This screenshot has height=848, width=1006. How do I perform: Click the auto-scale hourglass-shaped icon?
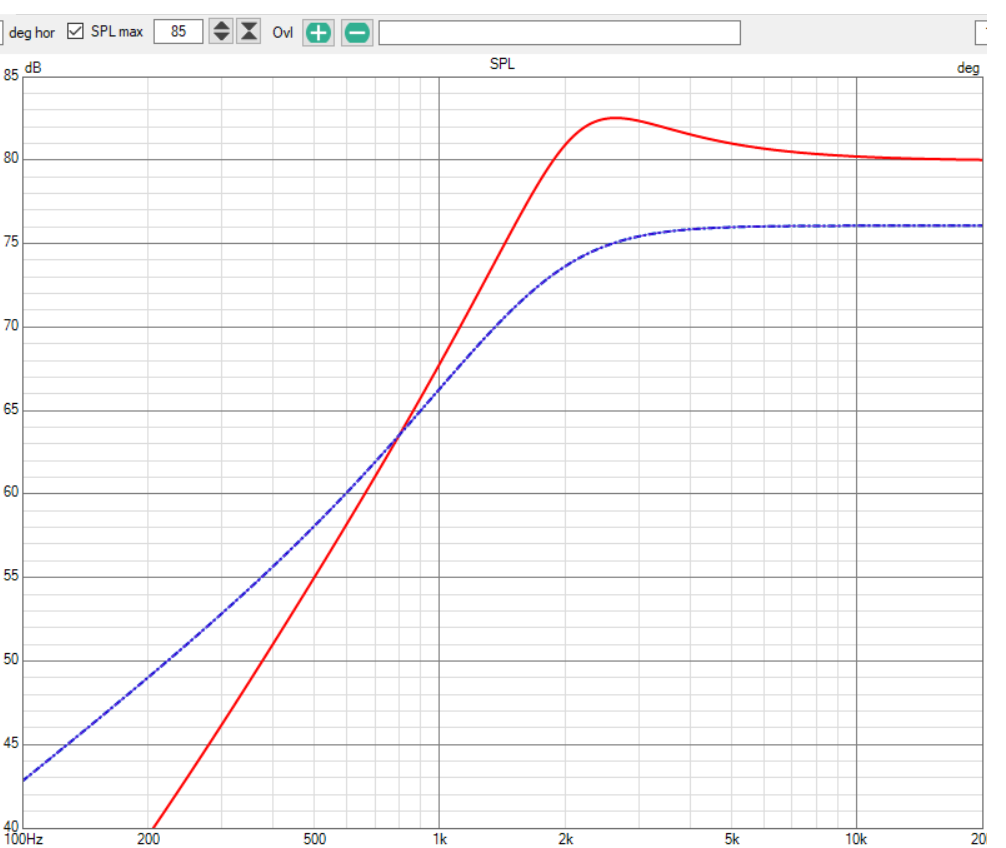click(249, 31)
